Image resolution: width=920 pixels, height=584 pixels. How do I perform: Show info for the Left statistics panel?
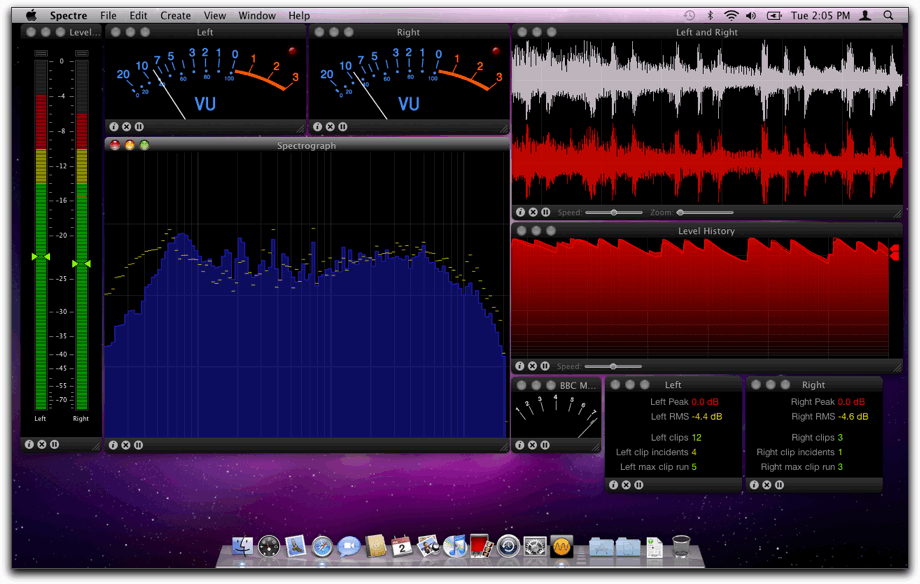[614, 485]
